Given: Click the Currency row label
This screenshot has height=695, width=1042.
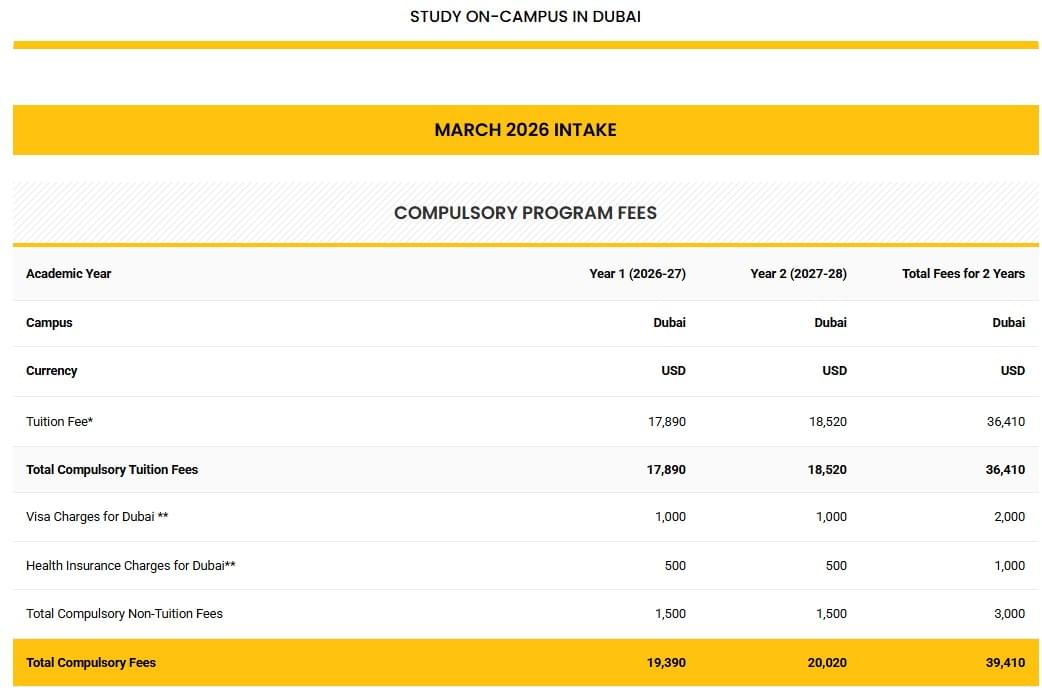Looking at the screenshot, I should coord(52,371).
